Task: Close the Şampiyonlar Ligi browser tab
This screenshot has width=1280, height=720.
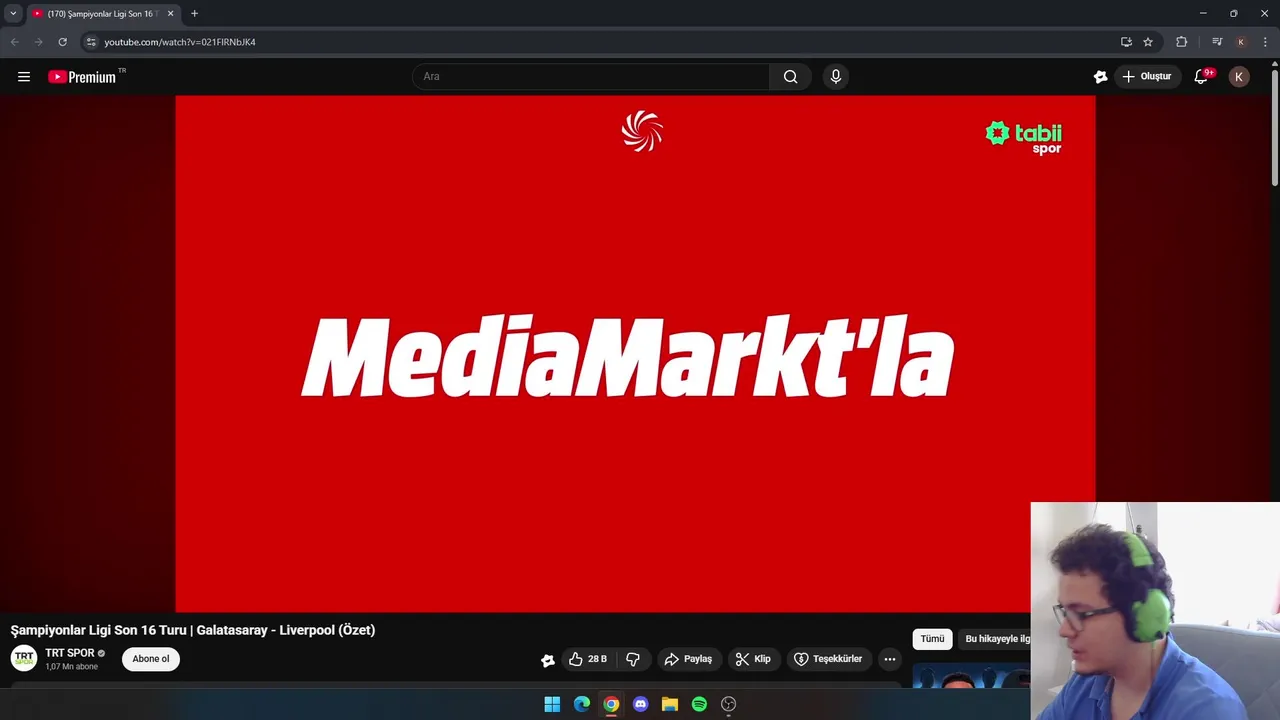Action: 170,14
